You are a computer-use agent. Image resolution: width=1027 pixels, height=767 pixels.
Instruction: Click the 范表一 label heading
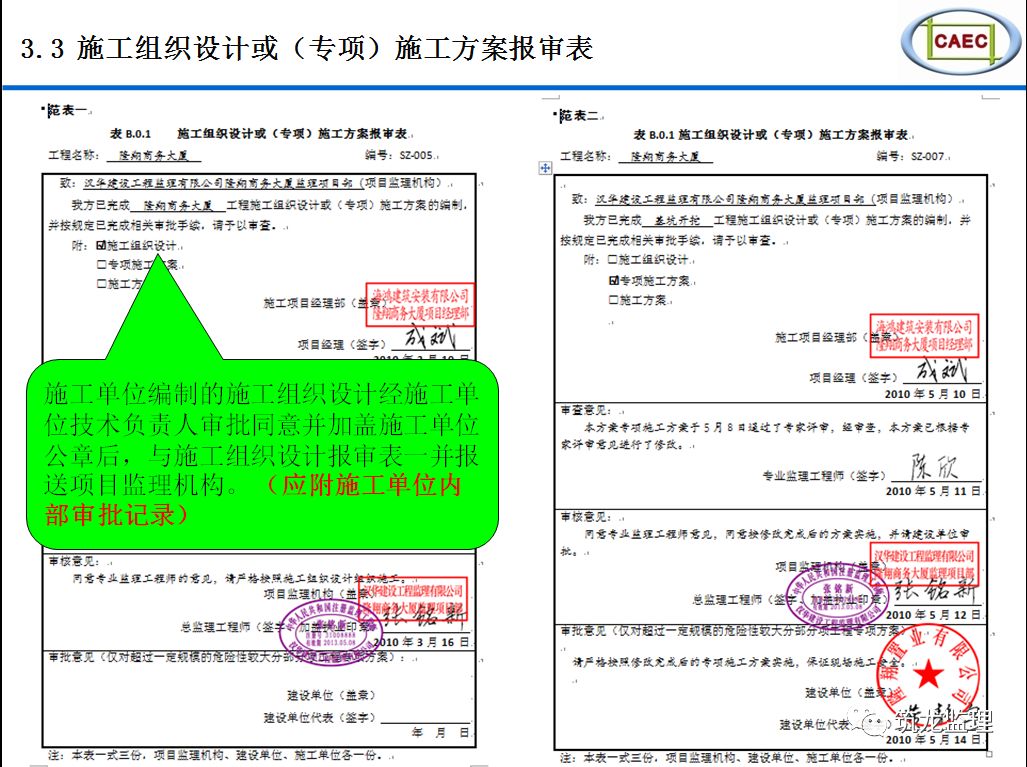66,111
